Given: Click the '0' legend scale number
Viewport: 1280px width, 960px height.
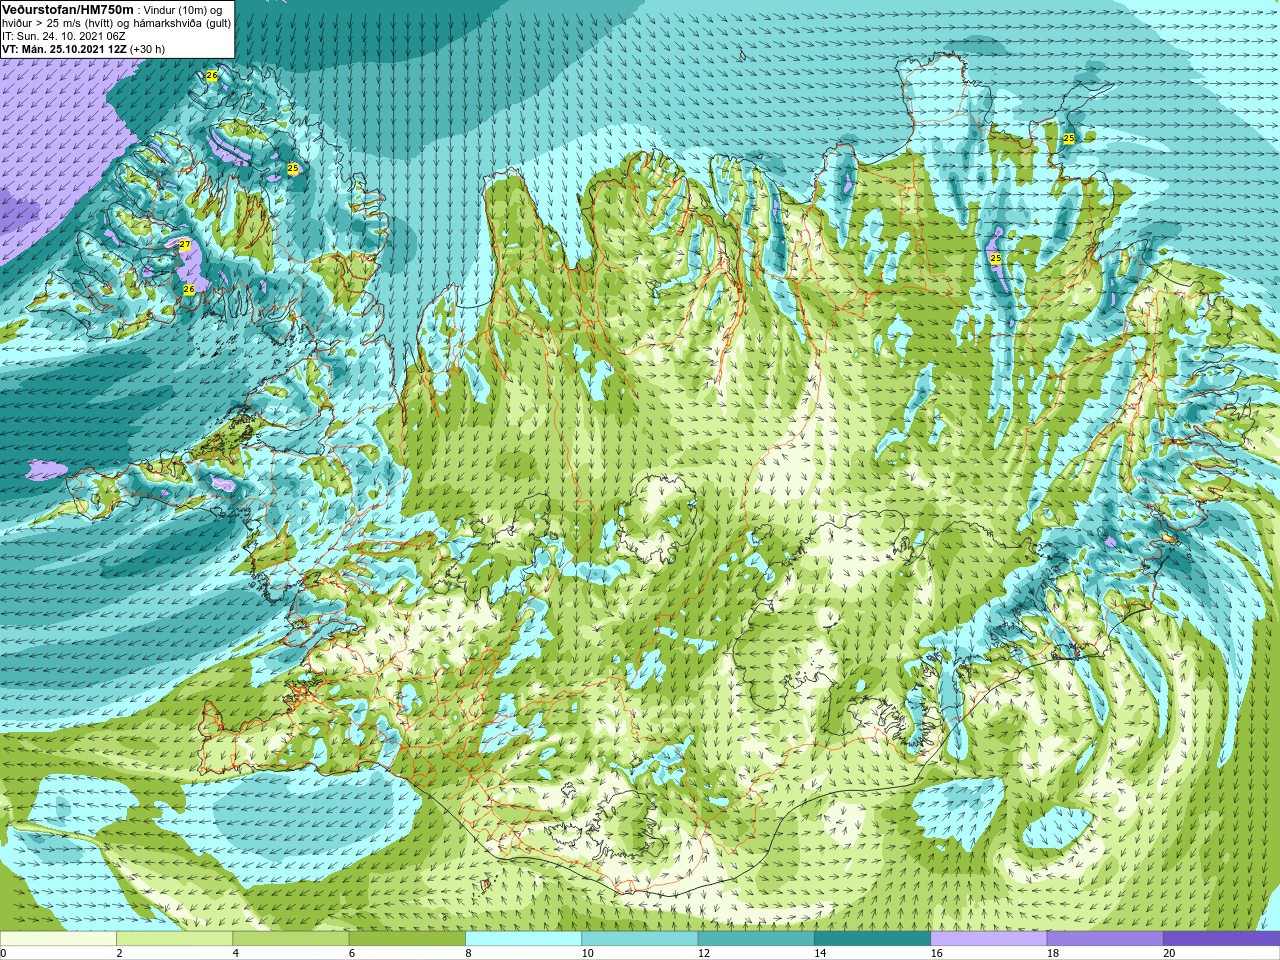Looking at the screenshot, I should [x=3, y=953].
